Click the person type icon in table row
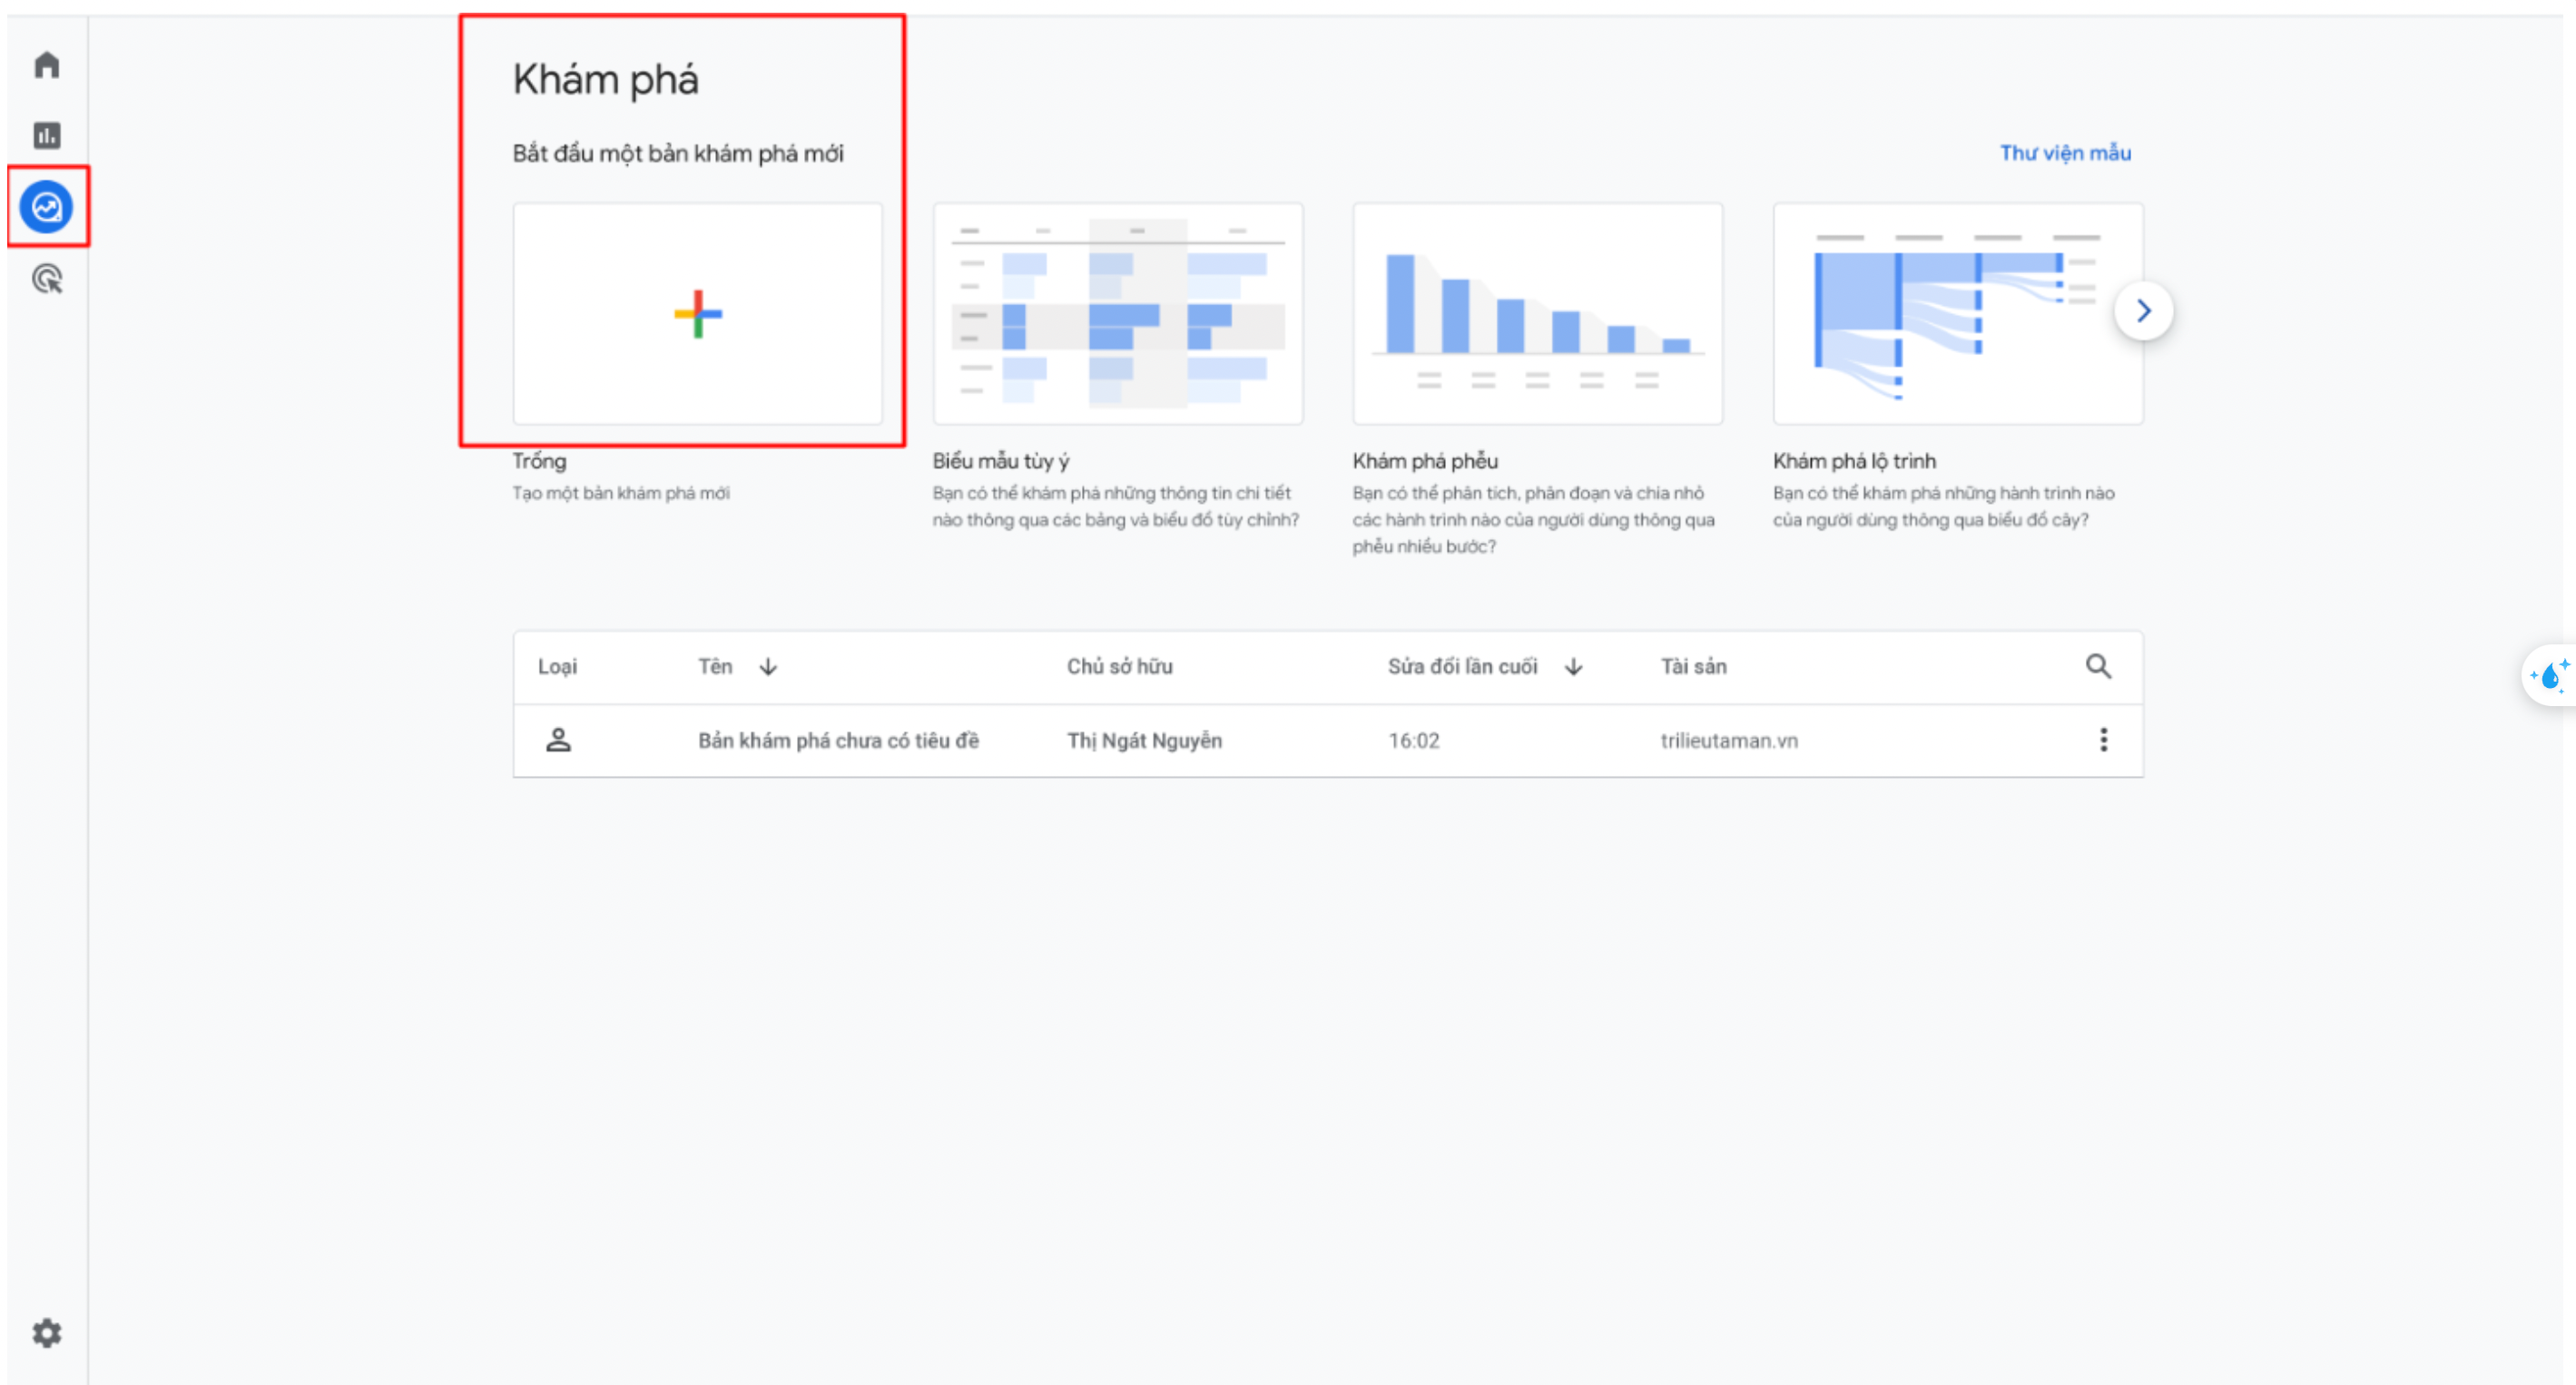This screenshot has height=1385, width=2576. 558,740
